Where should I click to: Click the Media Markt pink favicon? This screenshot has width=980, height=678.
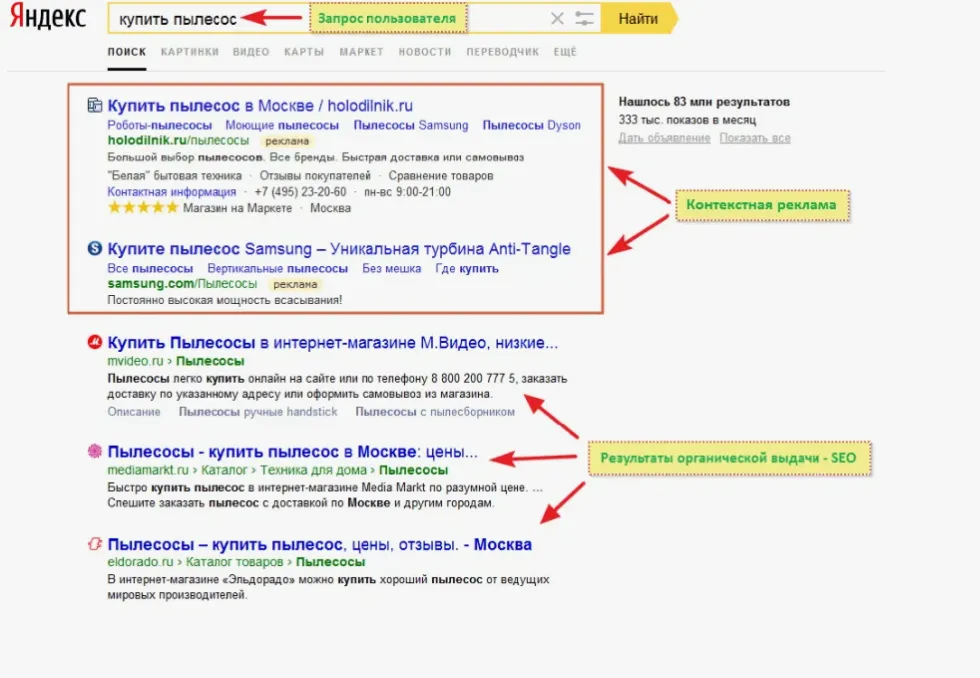click(x=95, y=451)
